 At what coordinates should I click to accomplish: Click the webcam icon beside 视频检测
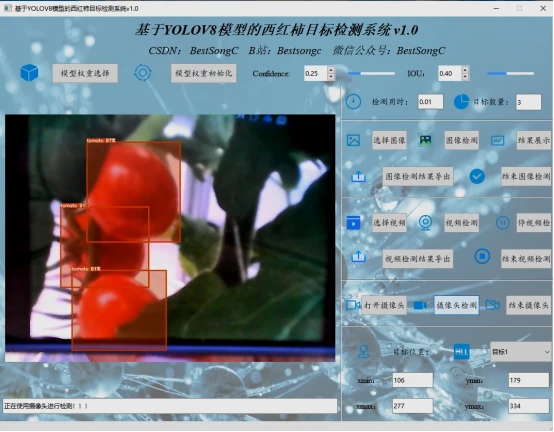425,223
